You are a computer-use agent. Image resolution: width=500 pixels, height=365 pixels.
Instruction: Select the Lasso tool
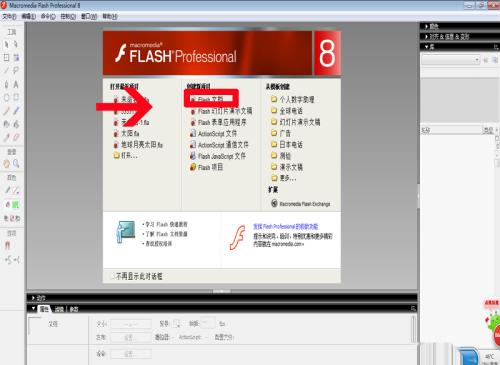point(16,71)
